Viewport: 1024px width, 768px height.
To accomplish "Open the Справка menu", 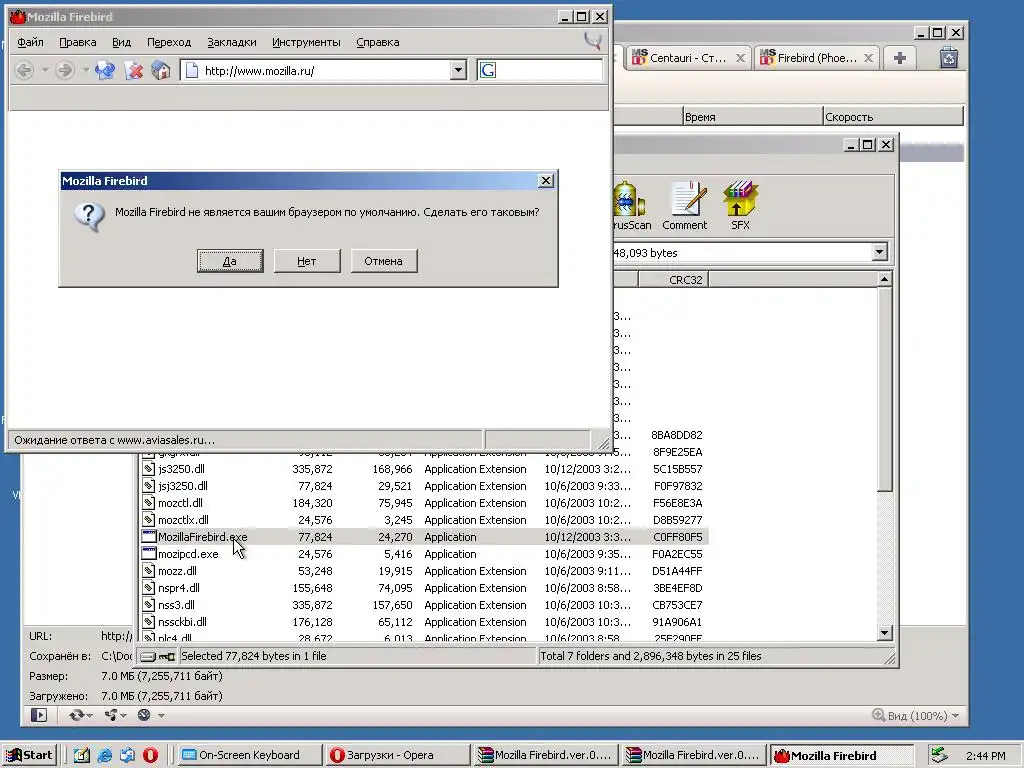I will [x=377, y=42].
